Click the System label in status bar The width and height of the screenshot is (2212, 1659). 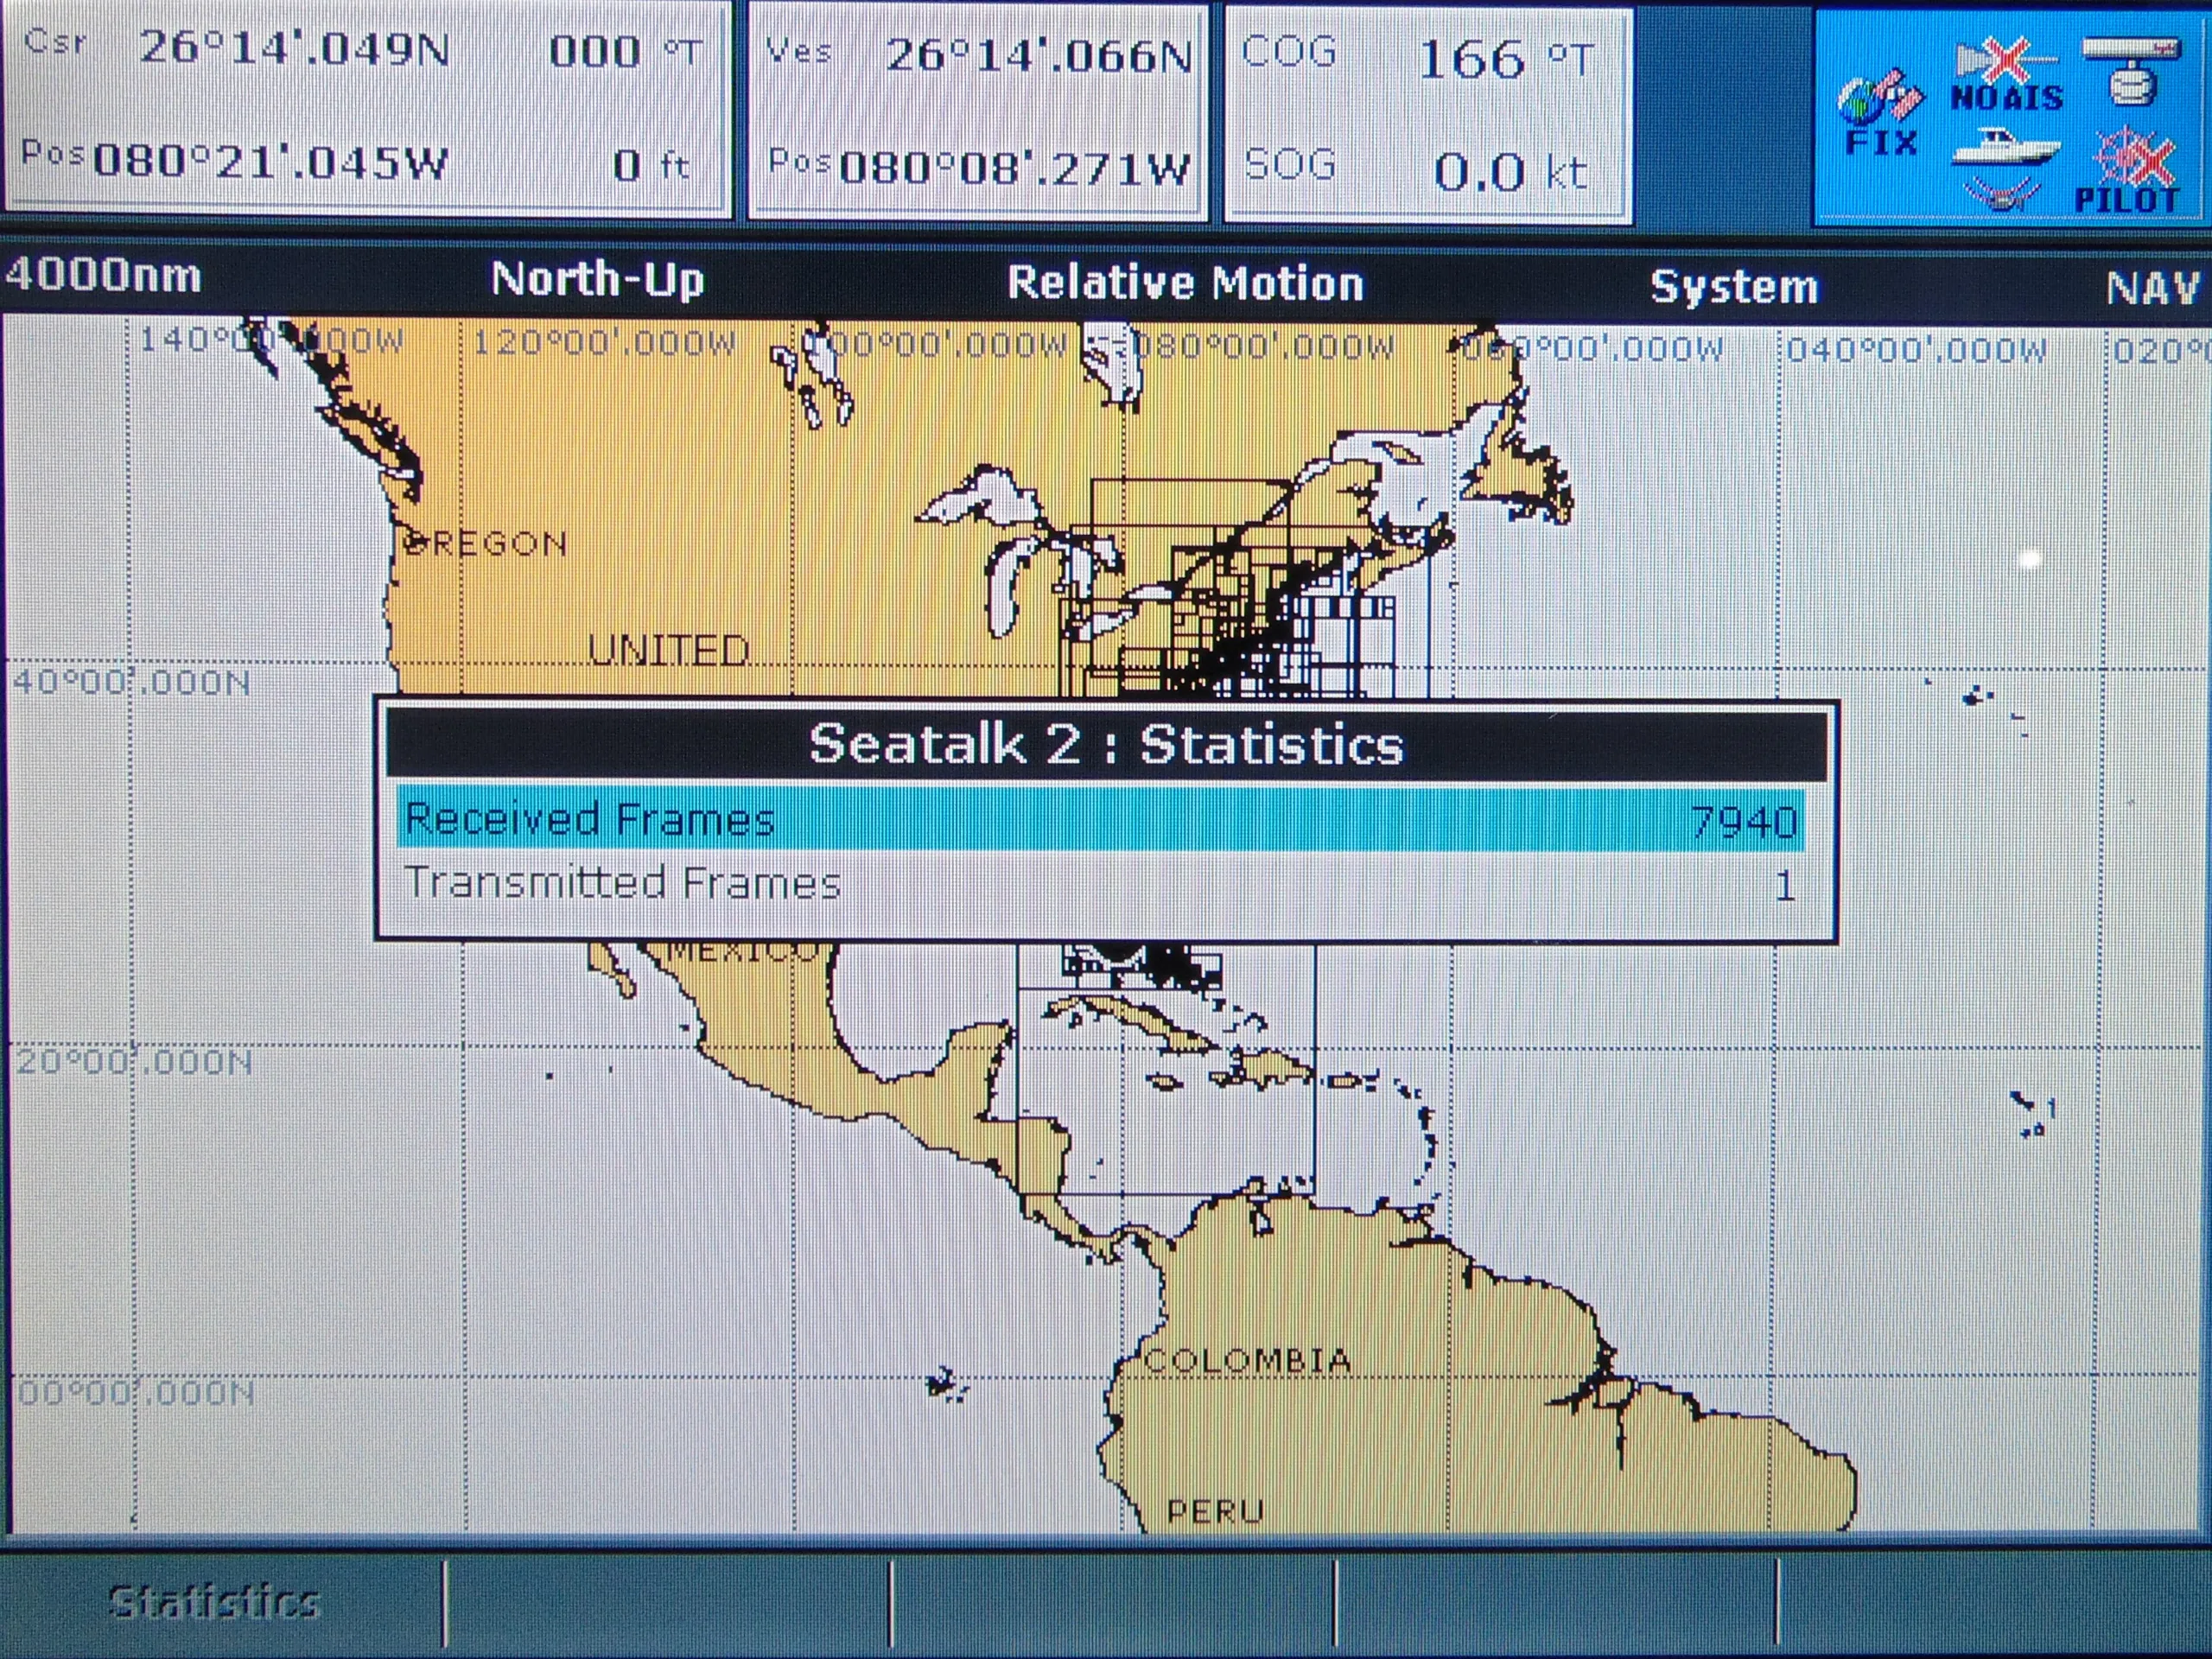(1733, 287)
